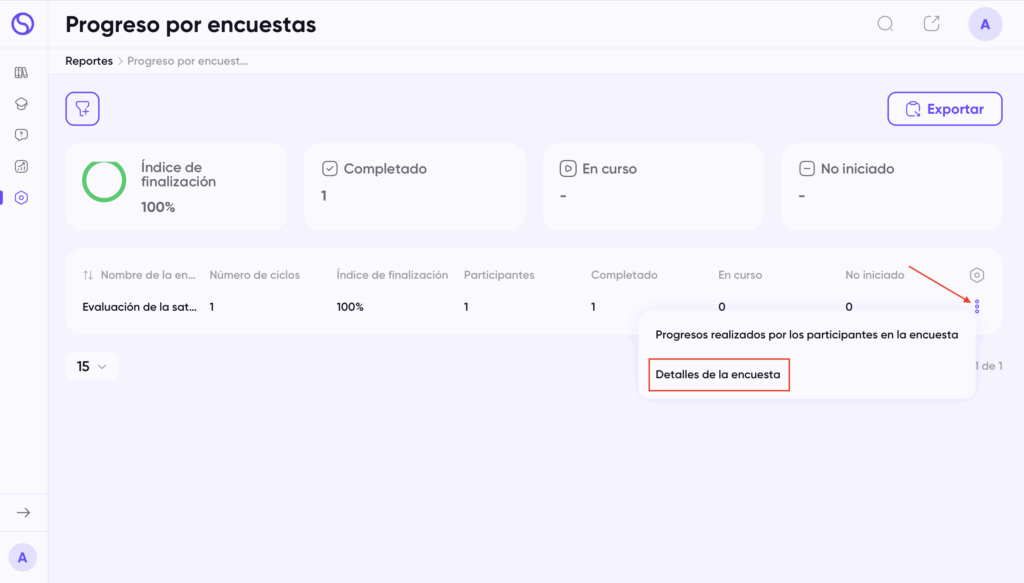The width and height of the screenshot is (1024, 583).
Task: Click the three-dot row actions menu
Action: pyautogui.click(x=977, y=306)
